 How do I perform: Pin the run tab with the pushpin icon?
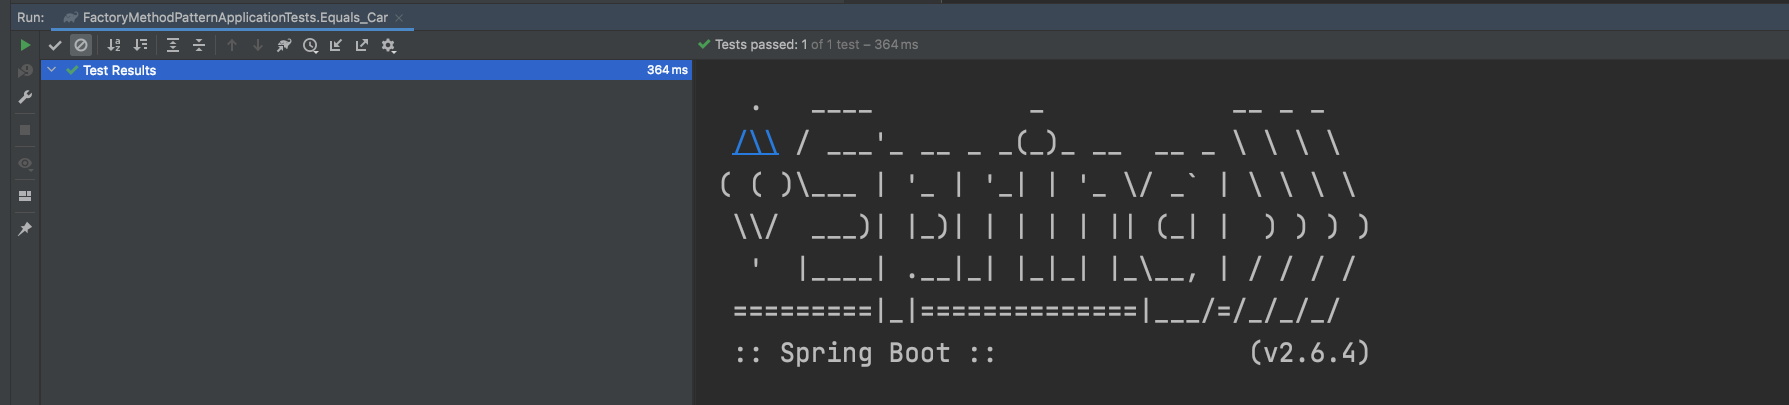coord(25,229)
